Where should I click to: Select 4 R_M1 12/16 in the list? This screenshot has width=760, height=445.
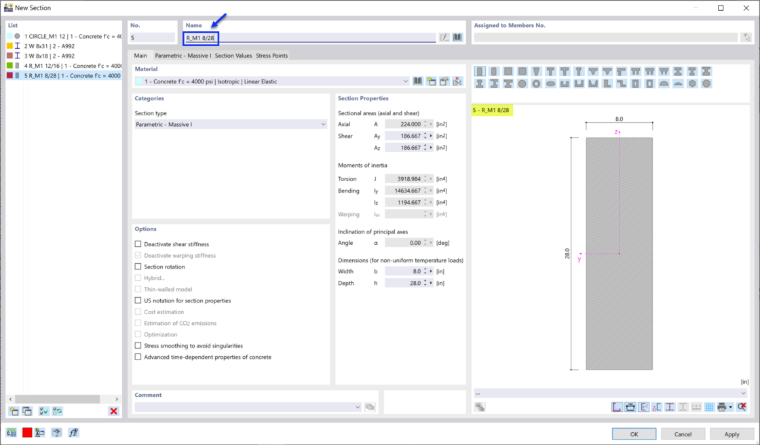tap(64, 66)
